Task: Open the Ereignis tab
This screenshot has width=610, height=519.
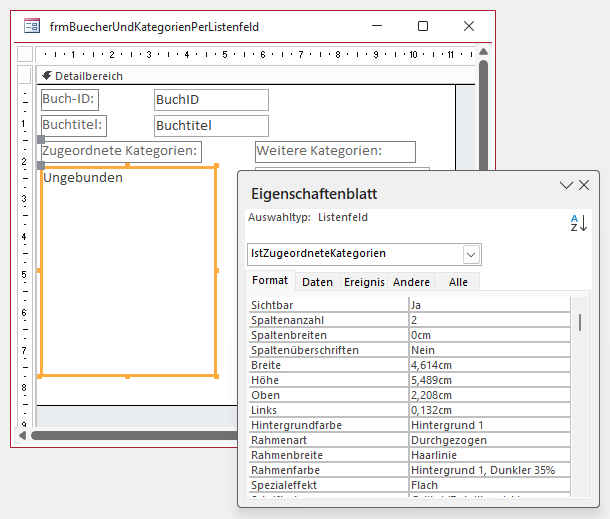Action: tap(363, 282)
